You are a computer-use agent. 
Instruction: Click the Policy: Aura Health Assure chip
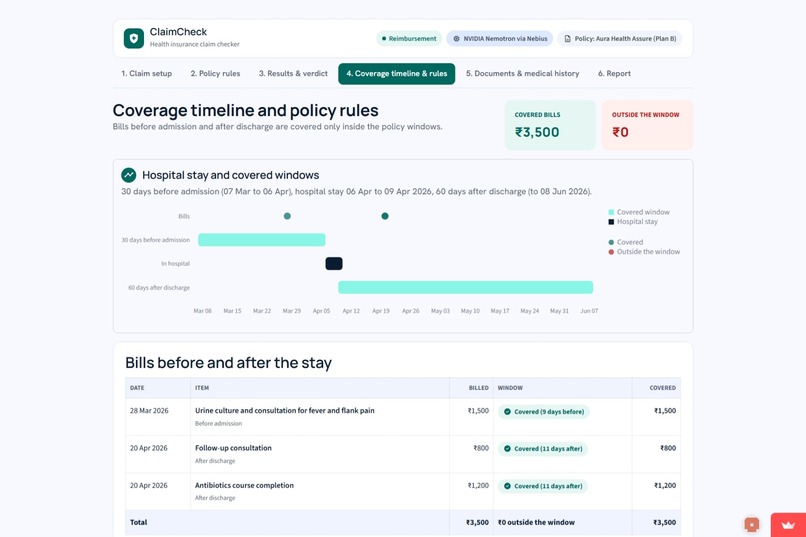click(620, 39)
